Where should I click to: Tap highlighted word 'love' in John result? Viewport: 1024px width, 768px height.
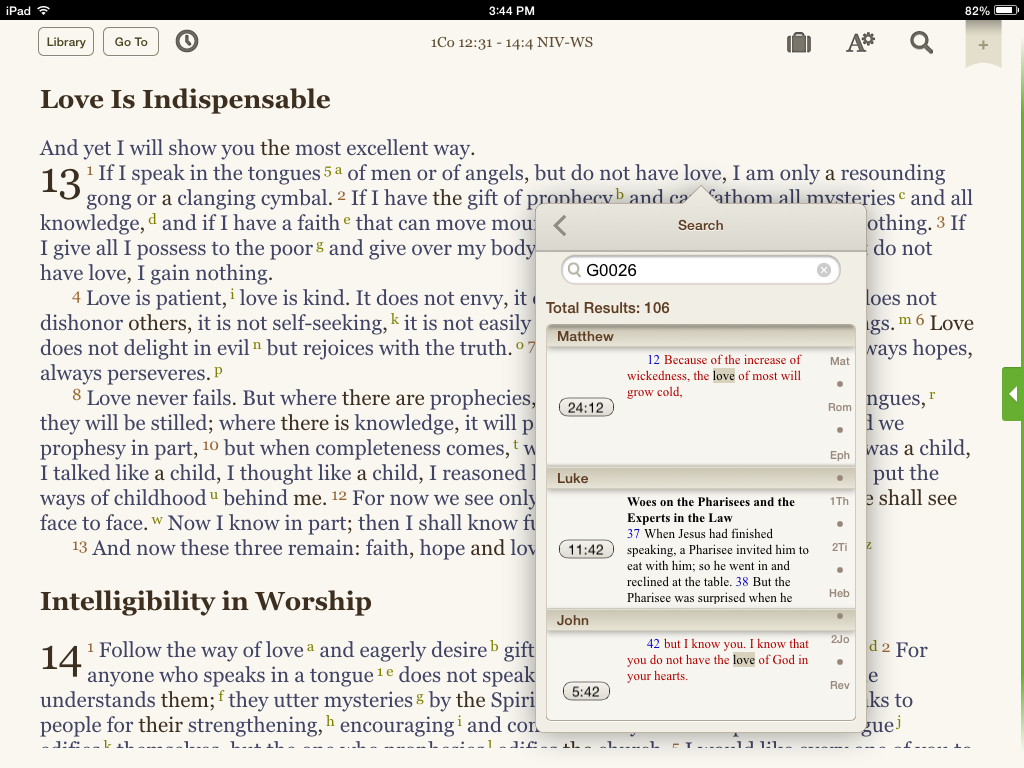click(744, 660)
